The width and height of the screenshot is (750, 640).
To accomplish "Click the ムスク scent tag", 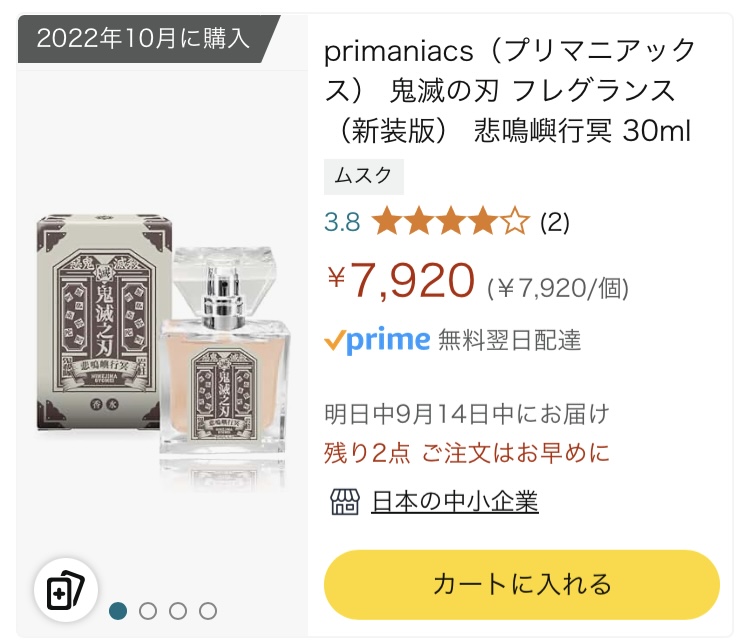I will [364, 177].
